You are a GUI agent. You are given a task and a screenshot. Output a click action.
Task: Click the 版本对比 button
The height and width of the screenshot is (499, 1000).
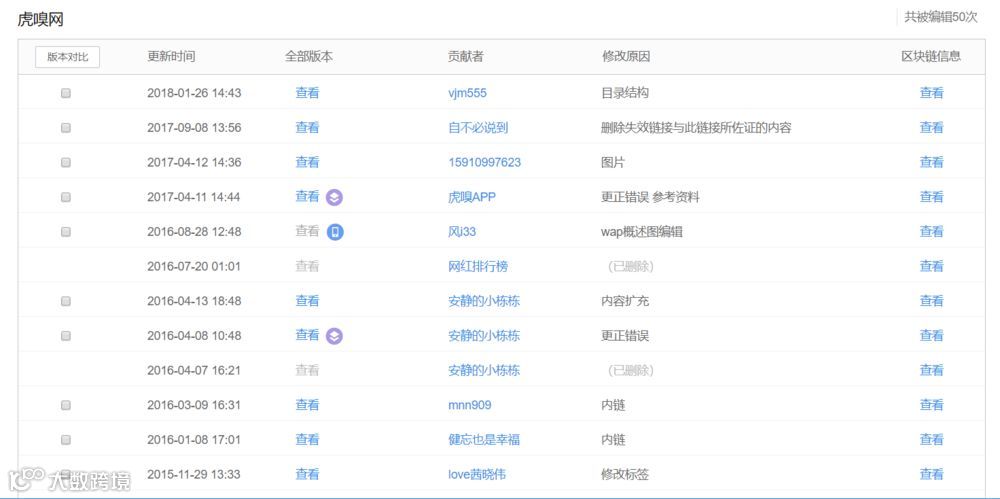coord(68,57)
